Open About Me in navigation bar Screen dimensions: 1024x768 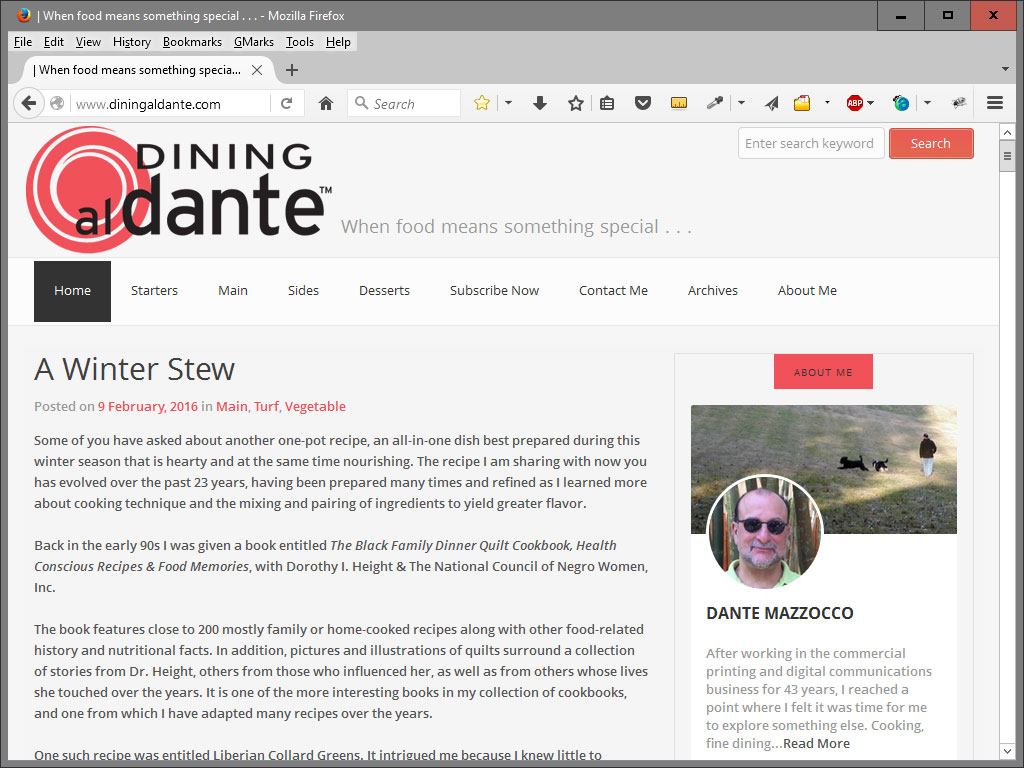[807, 291]
